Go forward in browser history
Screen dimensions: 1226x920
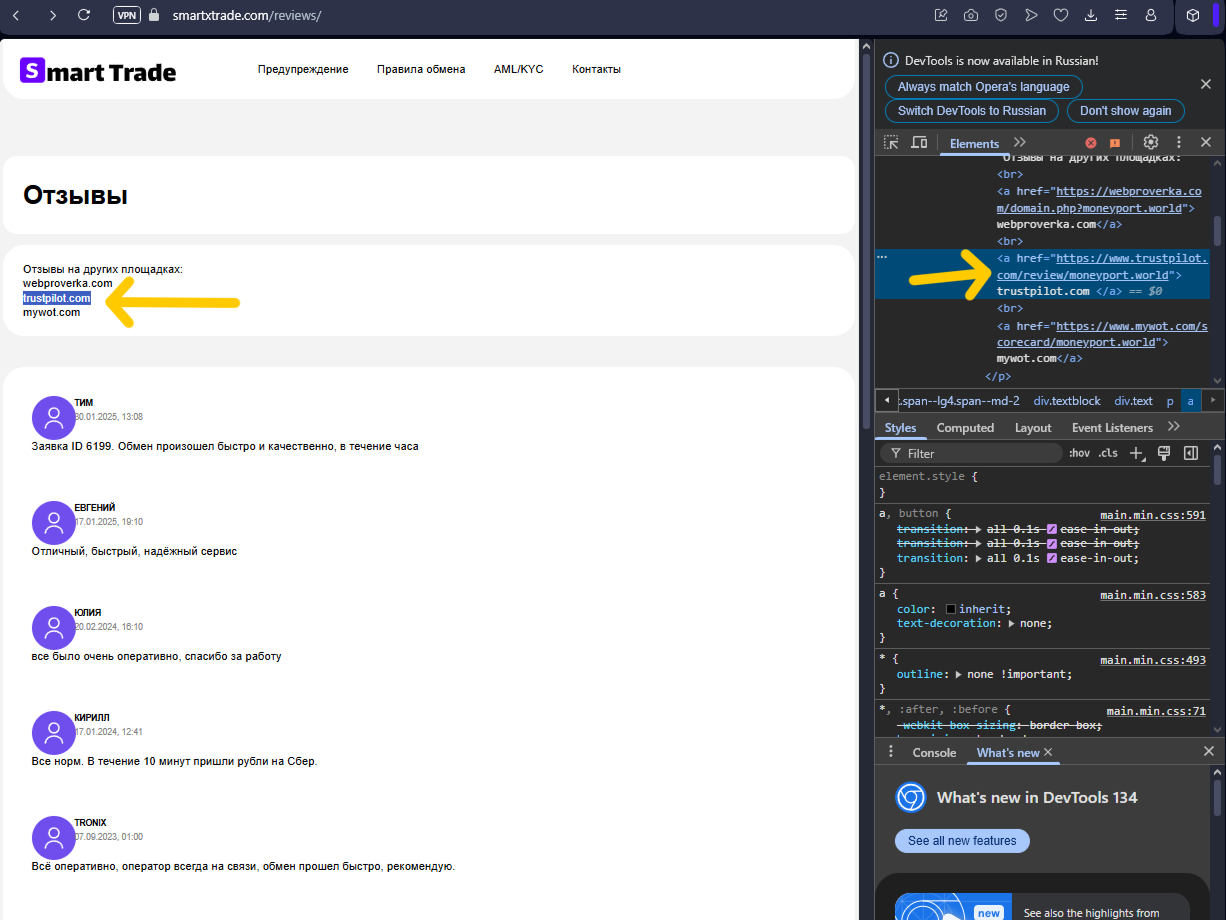click(52, 15)
